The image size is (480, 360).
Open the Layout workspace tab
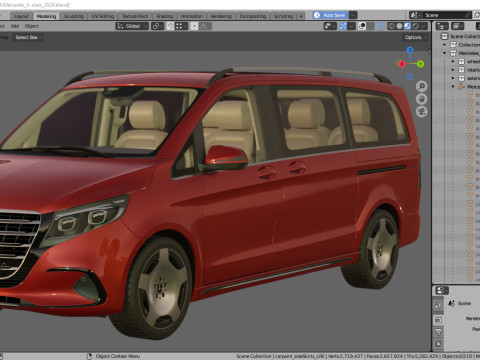[x=21, y=16]
